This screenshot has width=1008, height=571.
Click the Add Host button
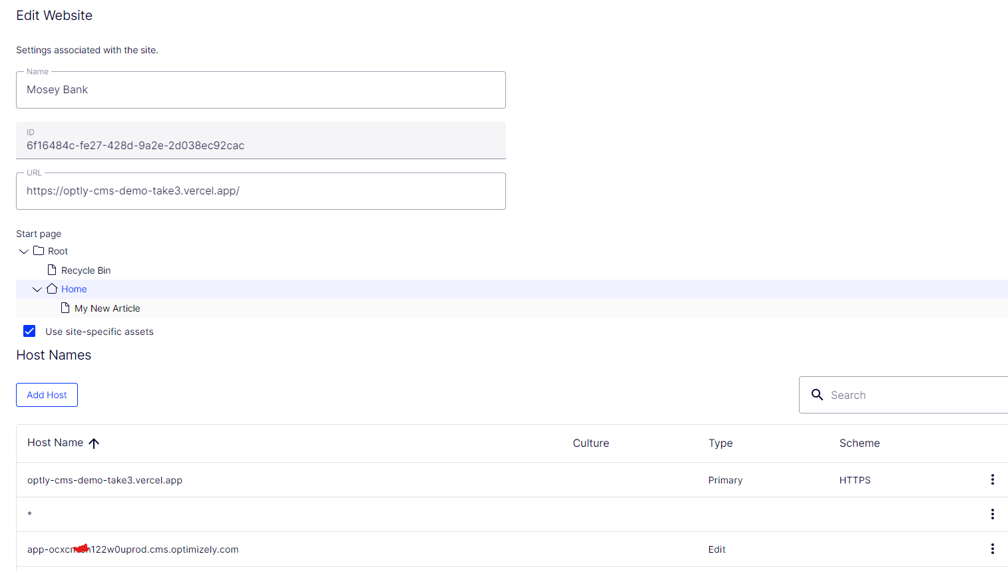point(47,395)
